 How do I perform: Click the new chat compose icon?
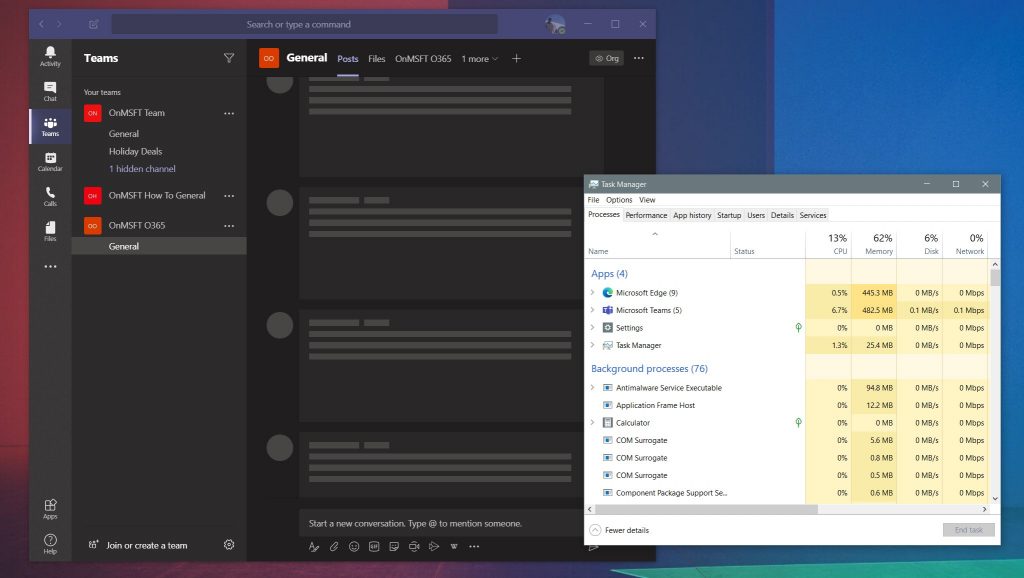click(93, 24)
